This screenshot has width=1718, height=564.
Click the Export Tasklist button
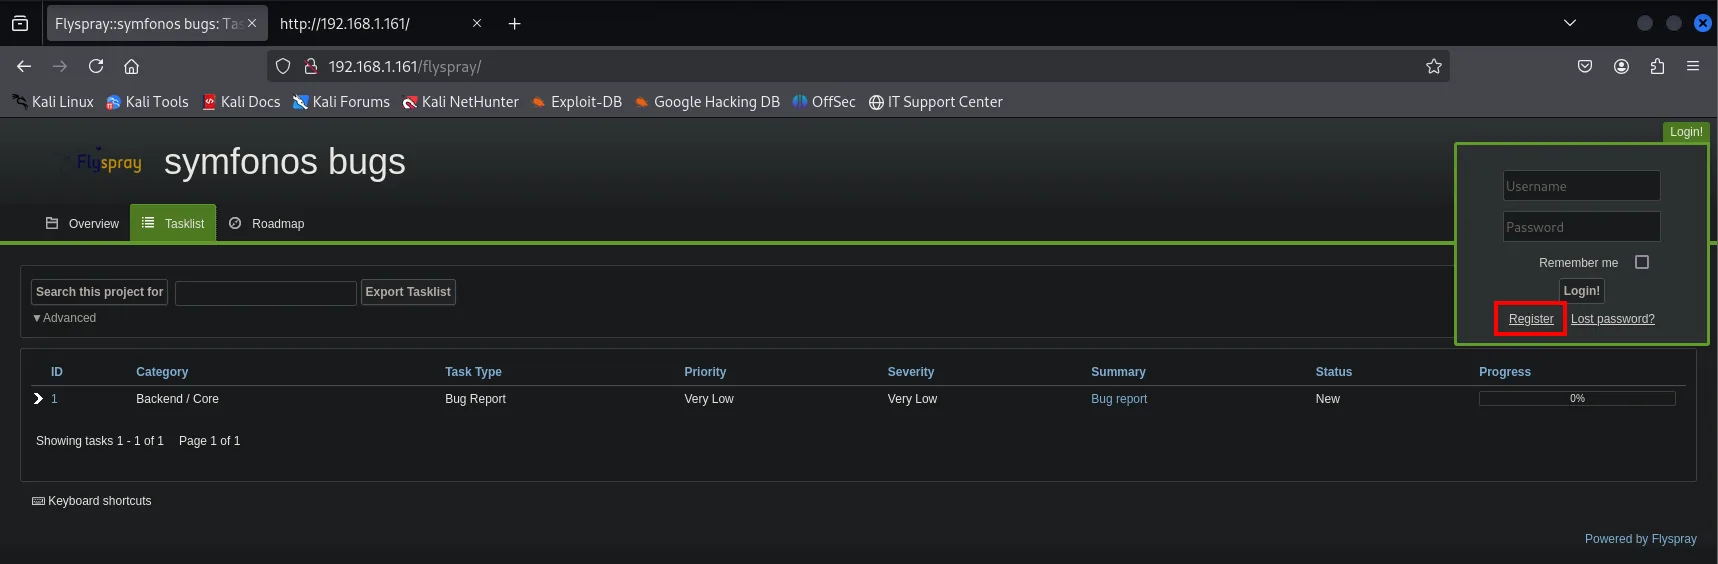click(x=408, y=292)
